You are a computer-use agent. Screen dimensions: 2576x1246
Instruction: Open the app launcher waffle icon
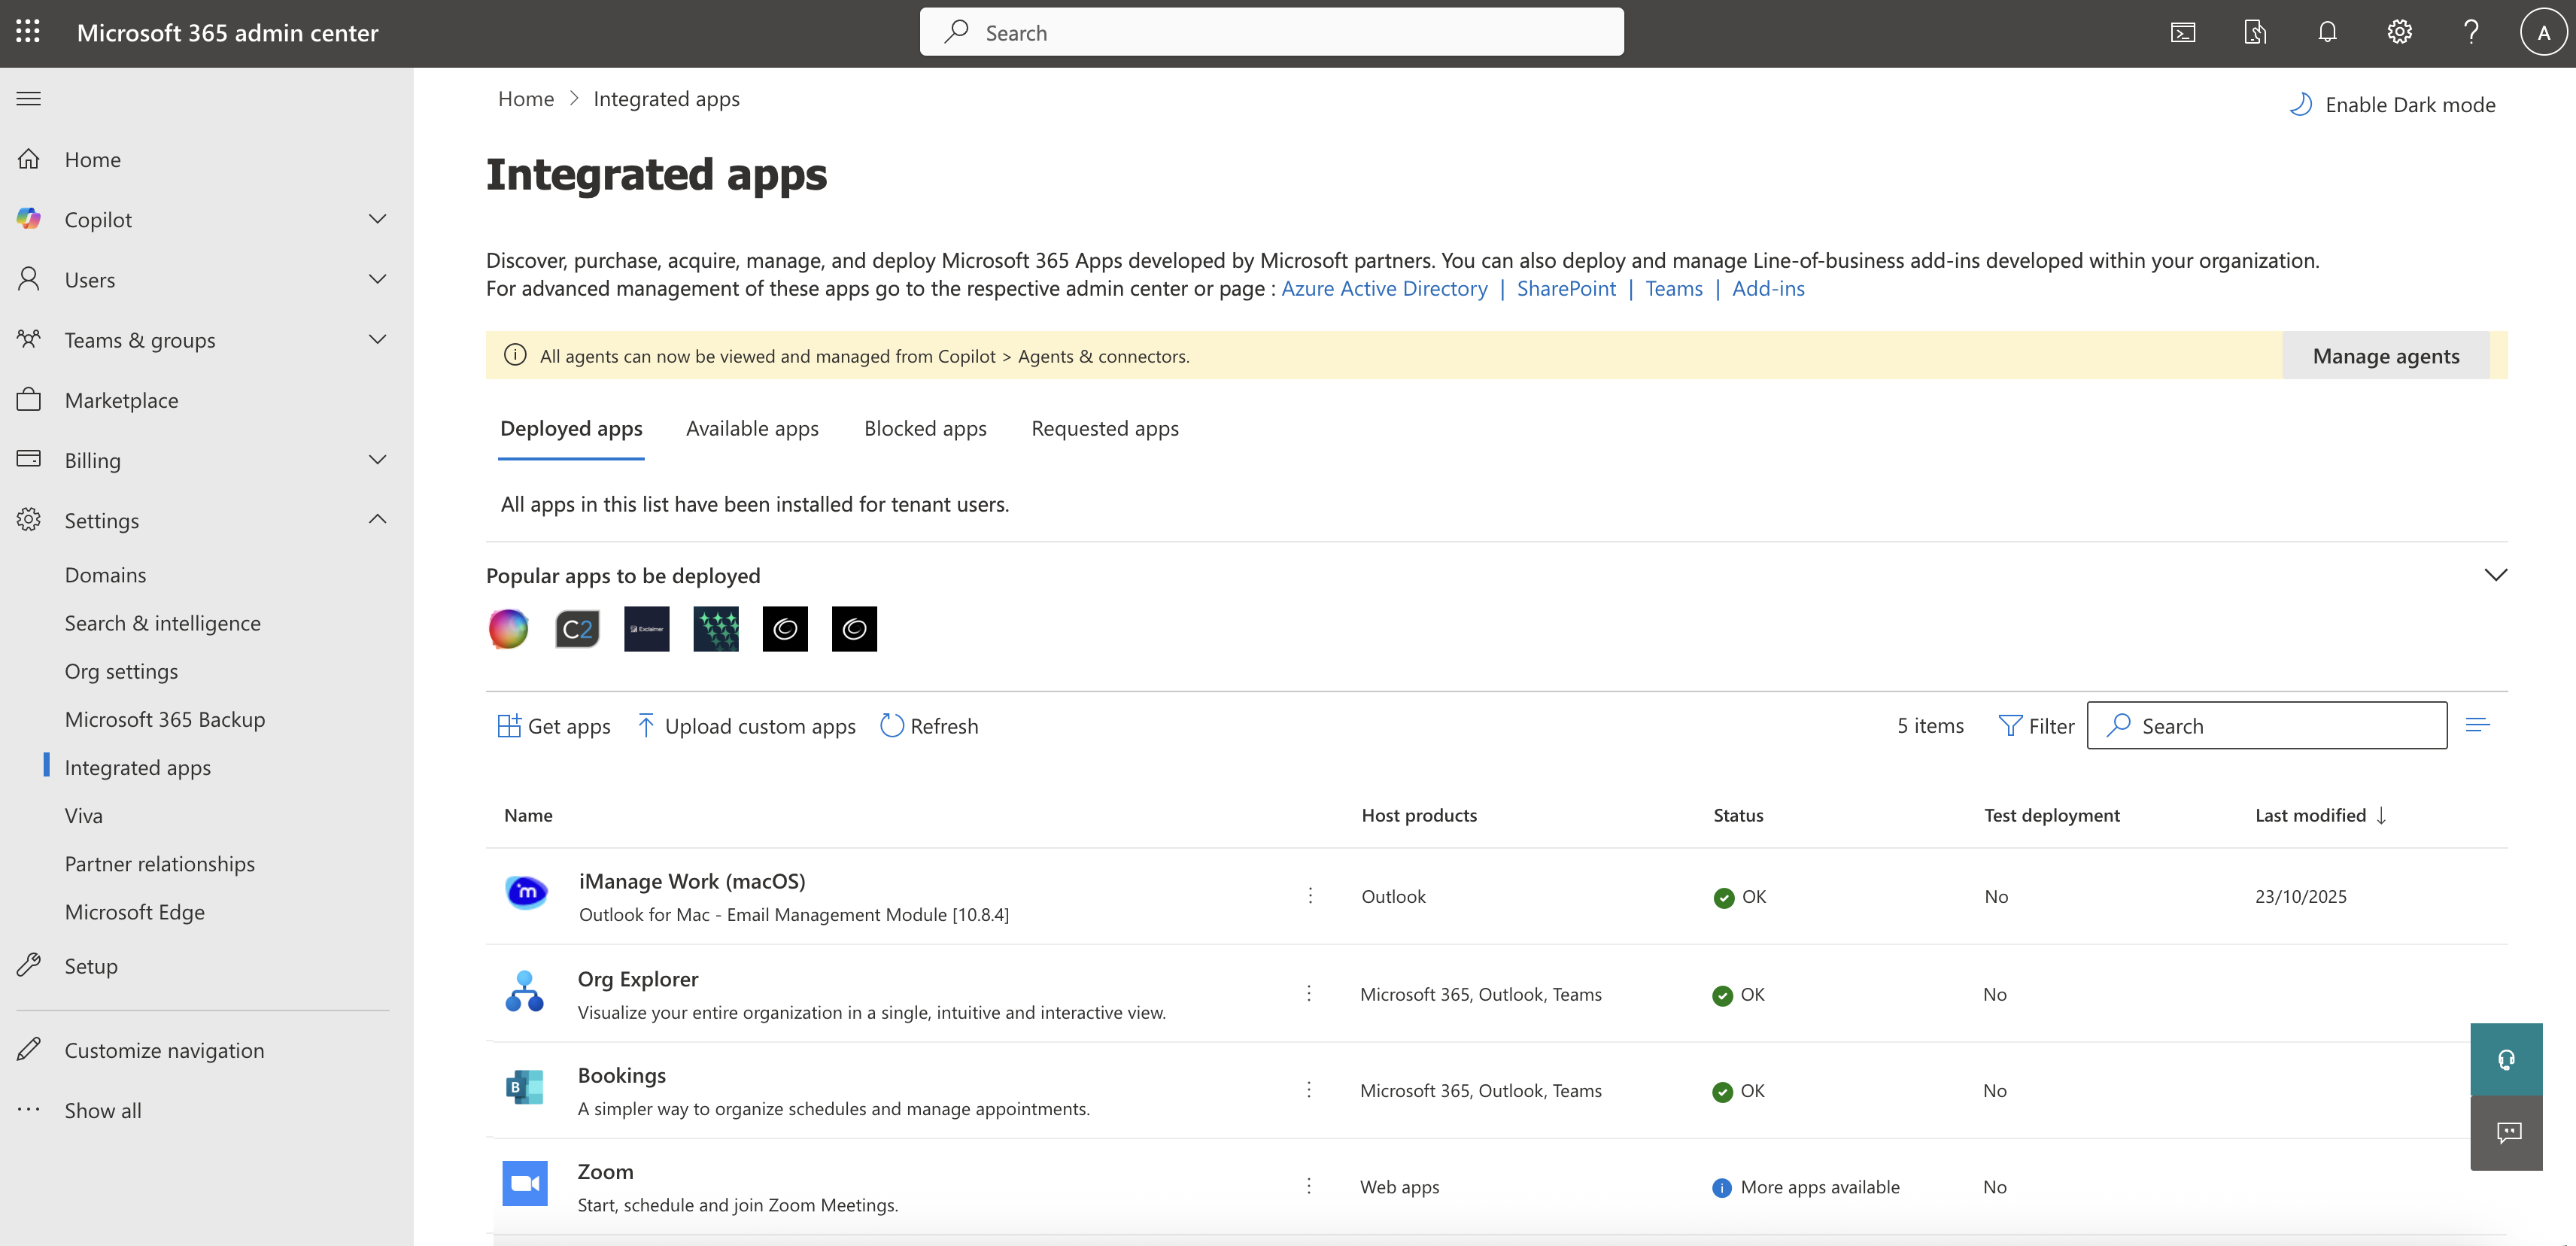[x=28, y=32]
